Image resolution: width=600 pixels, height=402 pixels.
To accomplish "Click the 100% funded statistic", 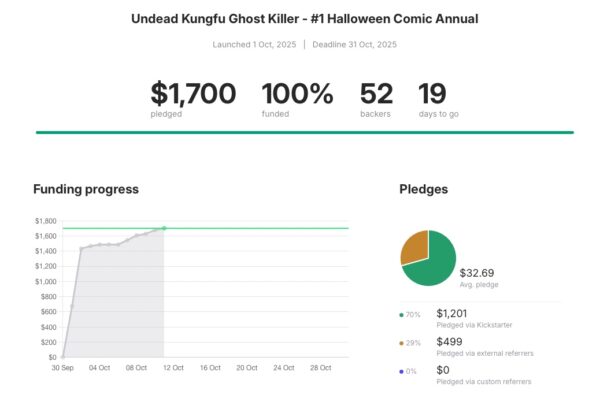I will pos(297,95).
